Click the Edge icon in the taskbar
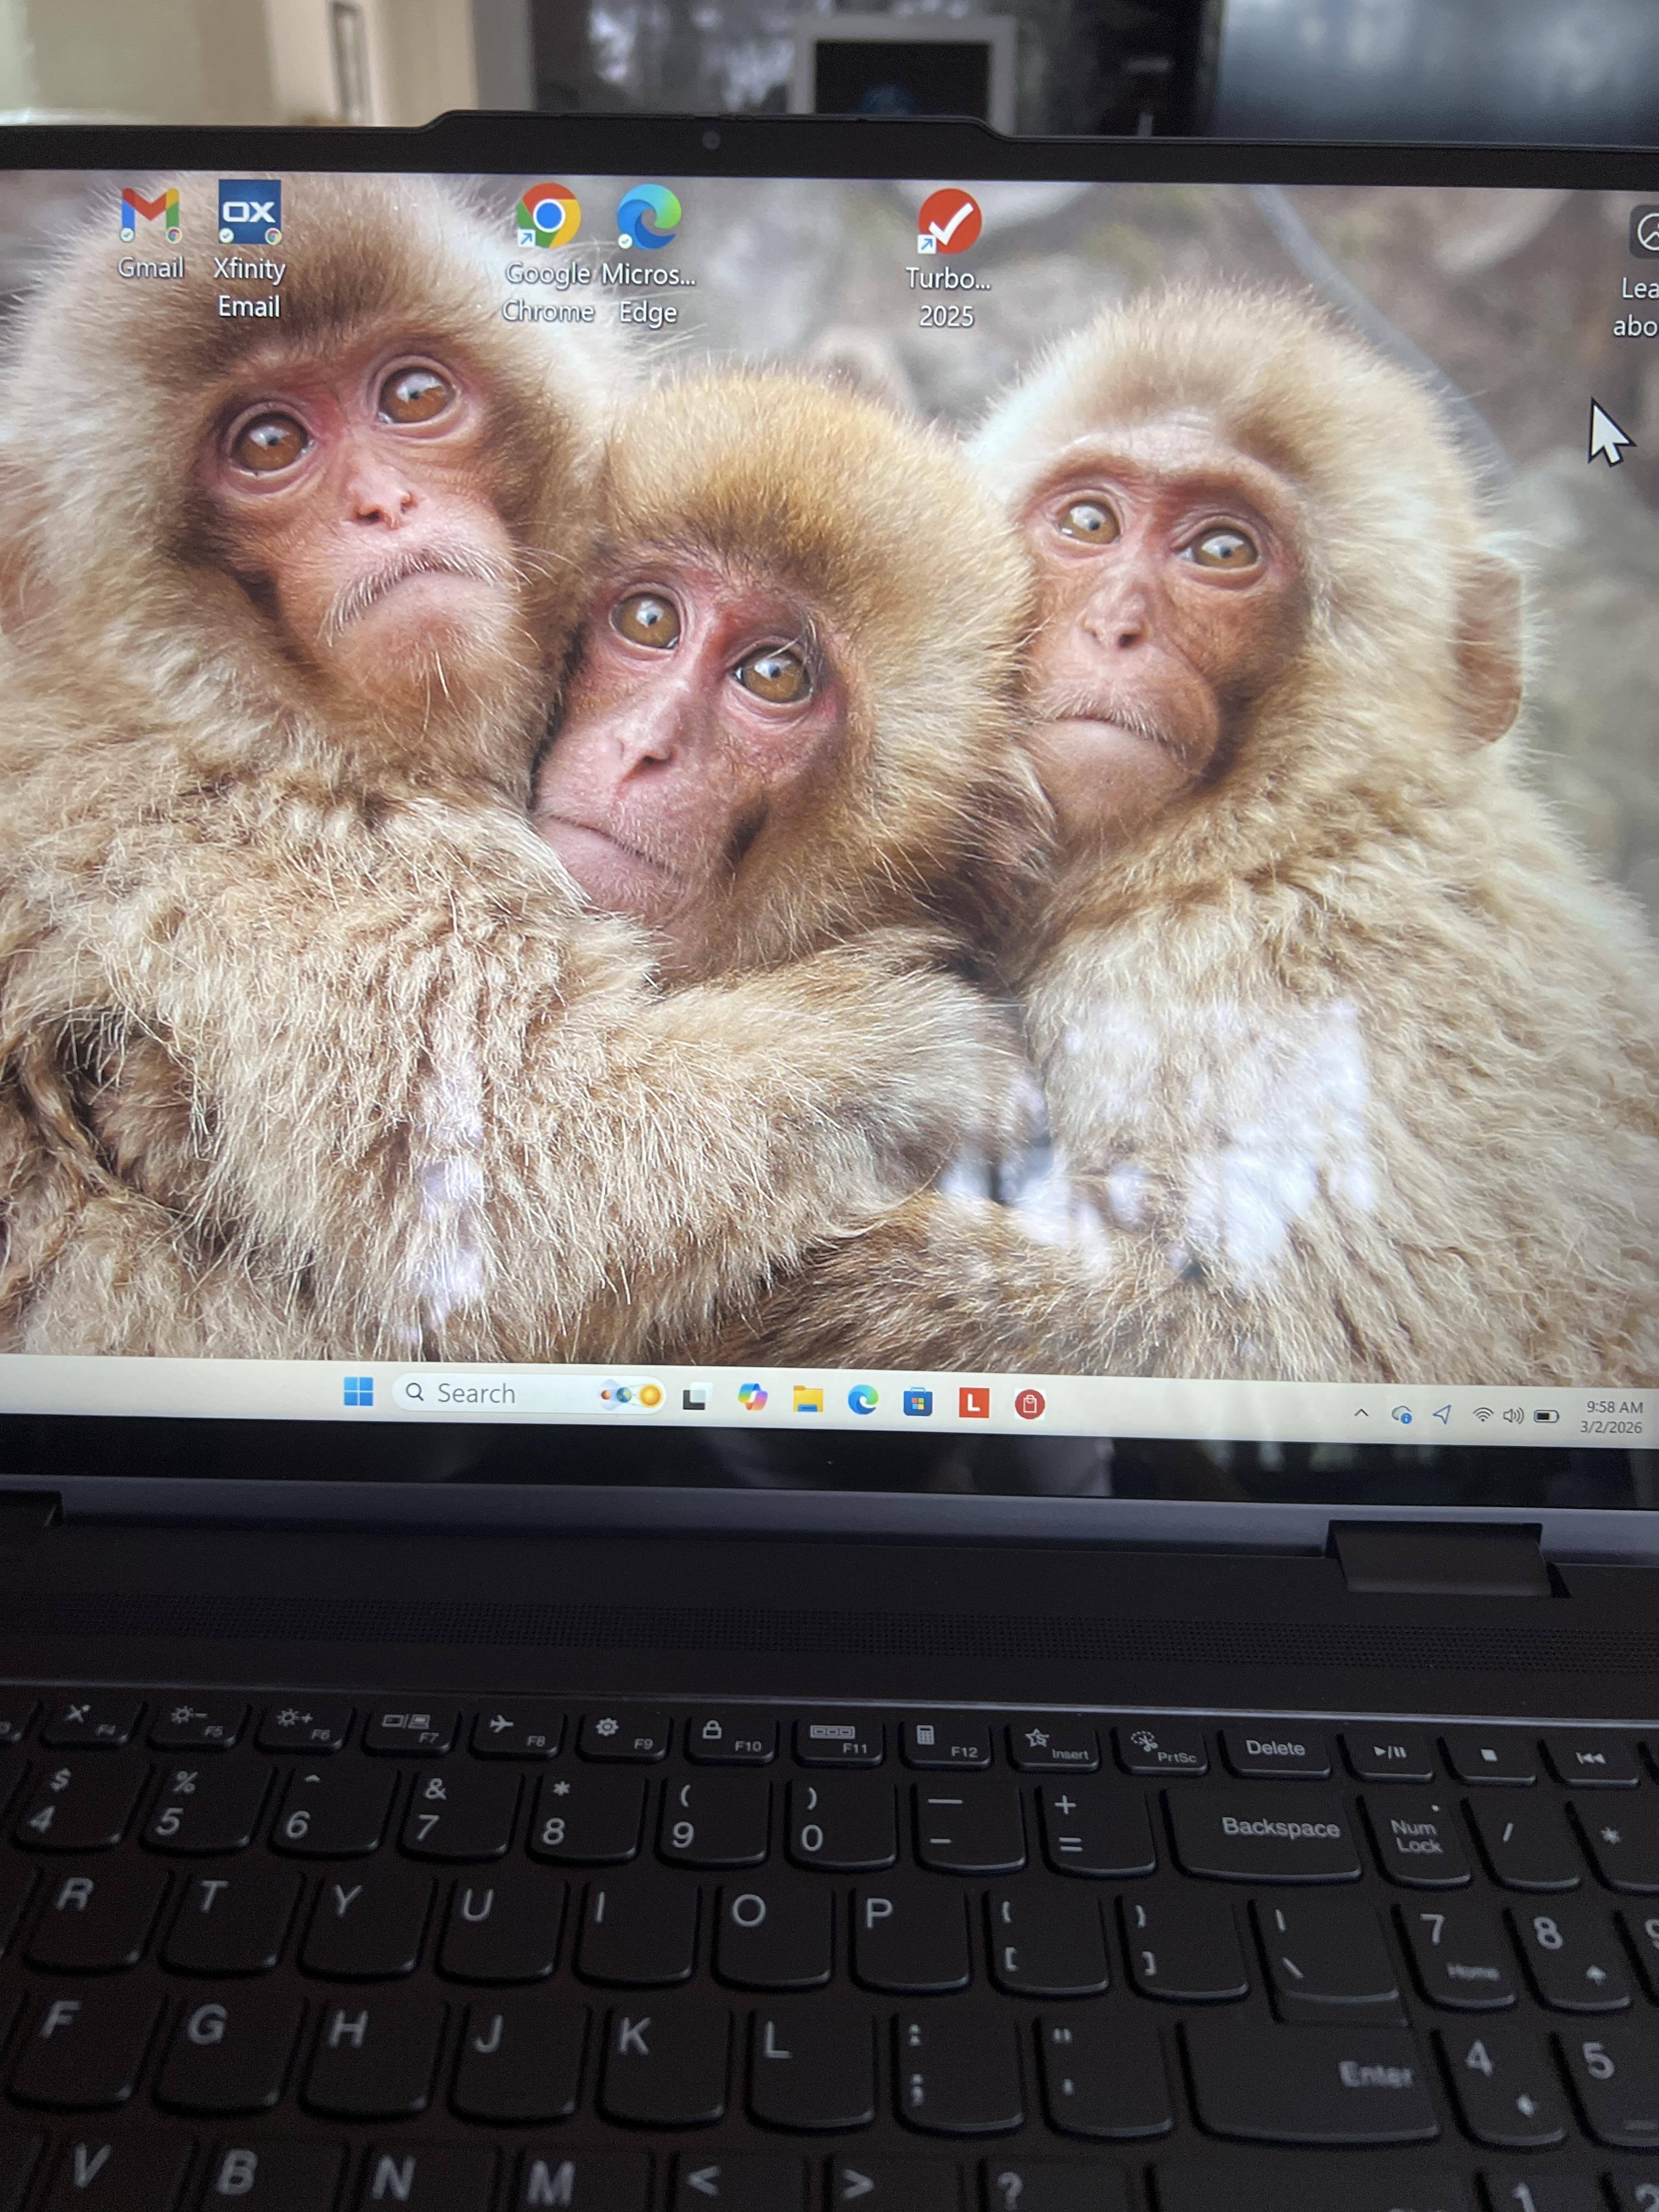The height and width of the screenshot is (2212, 1659). point(863,1400)
